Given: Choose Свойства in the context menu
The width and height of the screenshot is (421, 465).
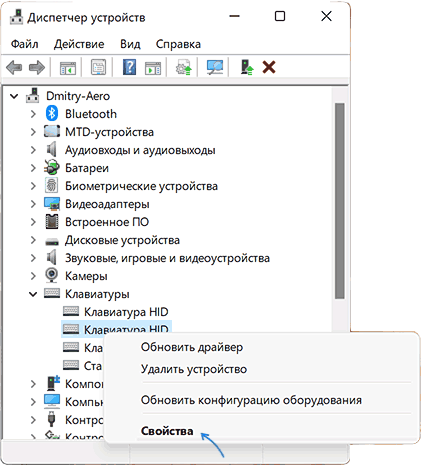Looking at the screenshot, I should [167, 431].
